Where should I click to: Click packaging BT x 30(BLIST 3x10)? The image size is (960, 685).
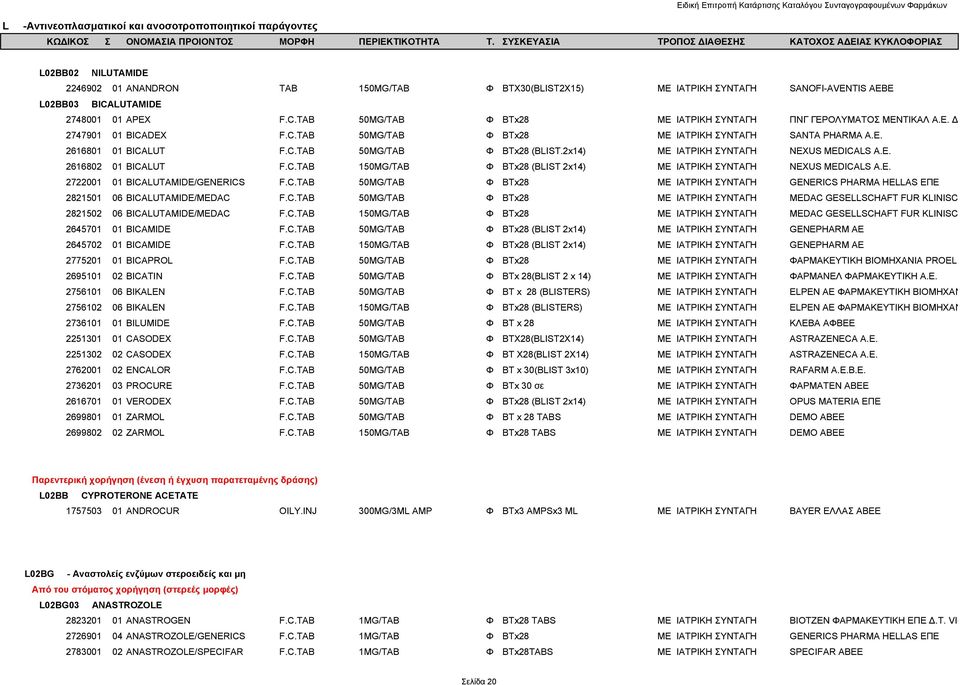[545, 370]
